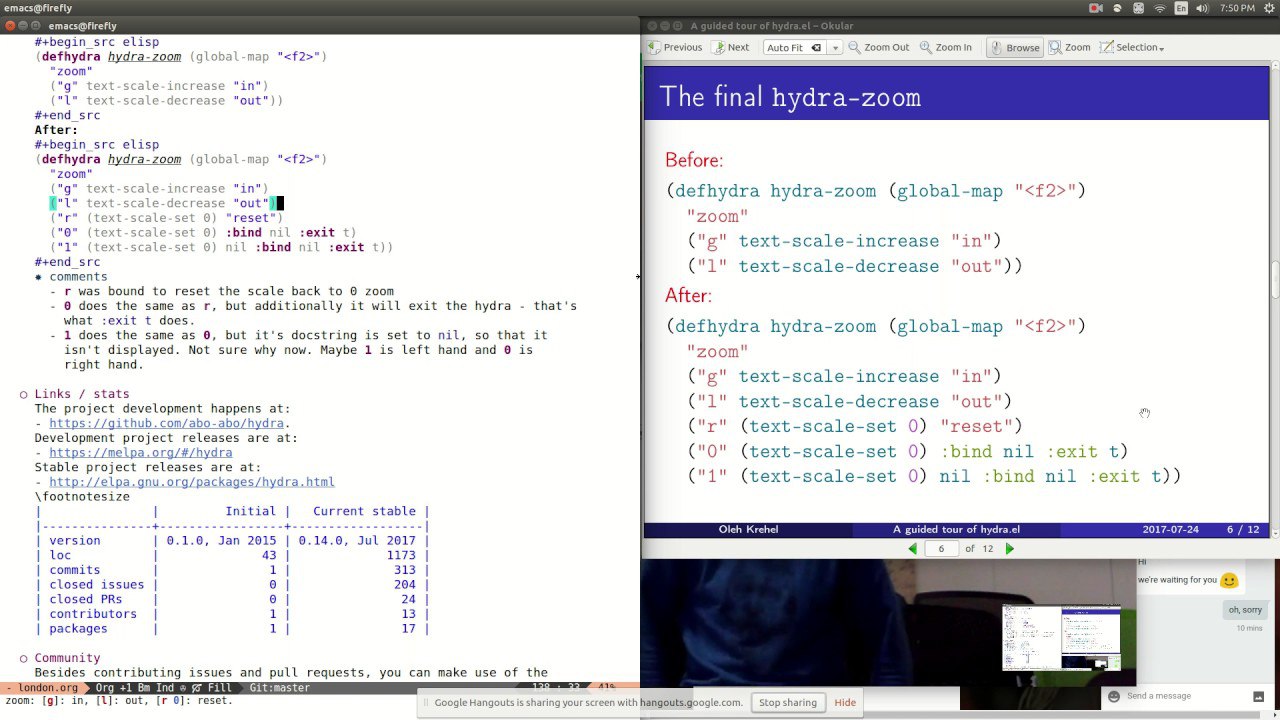1280x720 pixels.
Task: Click the shared screen thumbnail in Hangouts
Action: (1061, 637)
